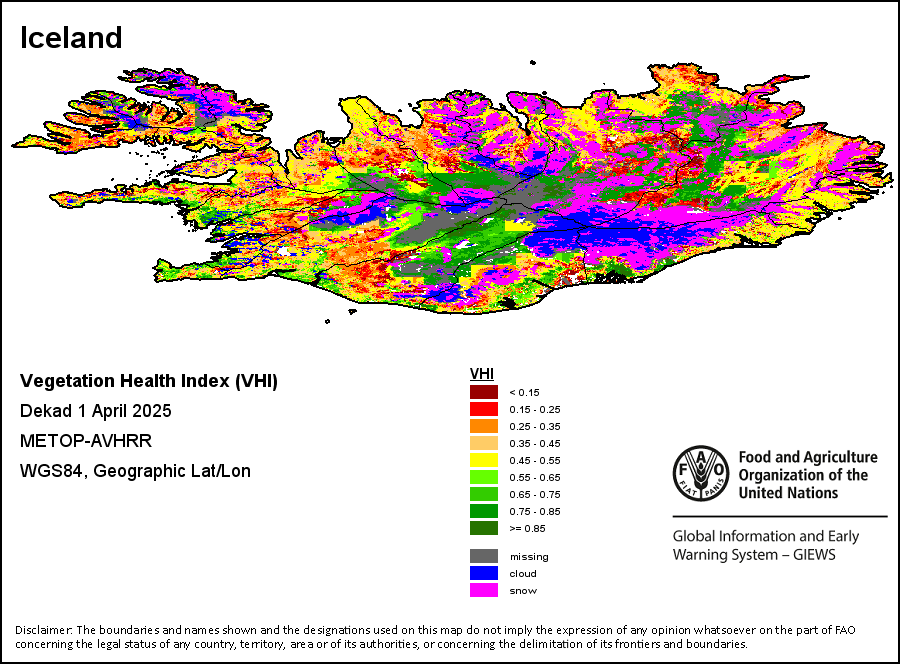Click the 0.15 - 0.25 legend label
The width and height of the screenshot is (900, 664).
534,410
